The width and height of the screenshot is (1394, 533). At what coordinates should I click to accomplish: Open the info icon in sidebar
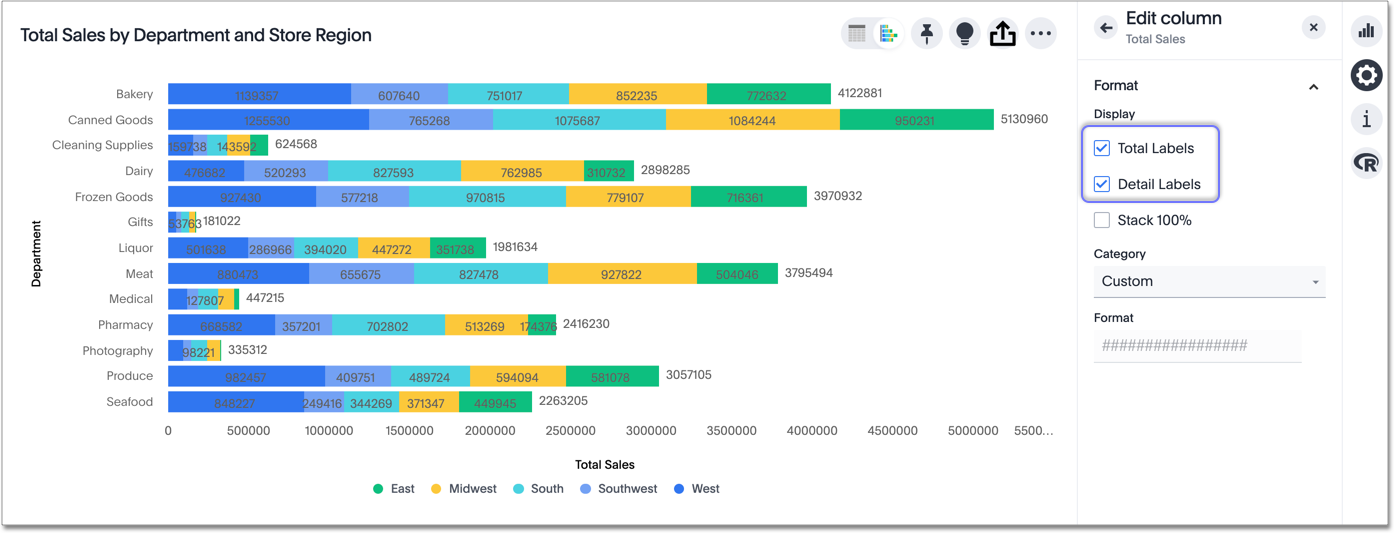[x=1366, y=119]
